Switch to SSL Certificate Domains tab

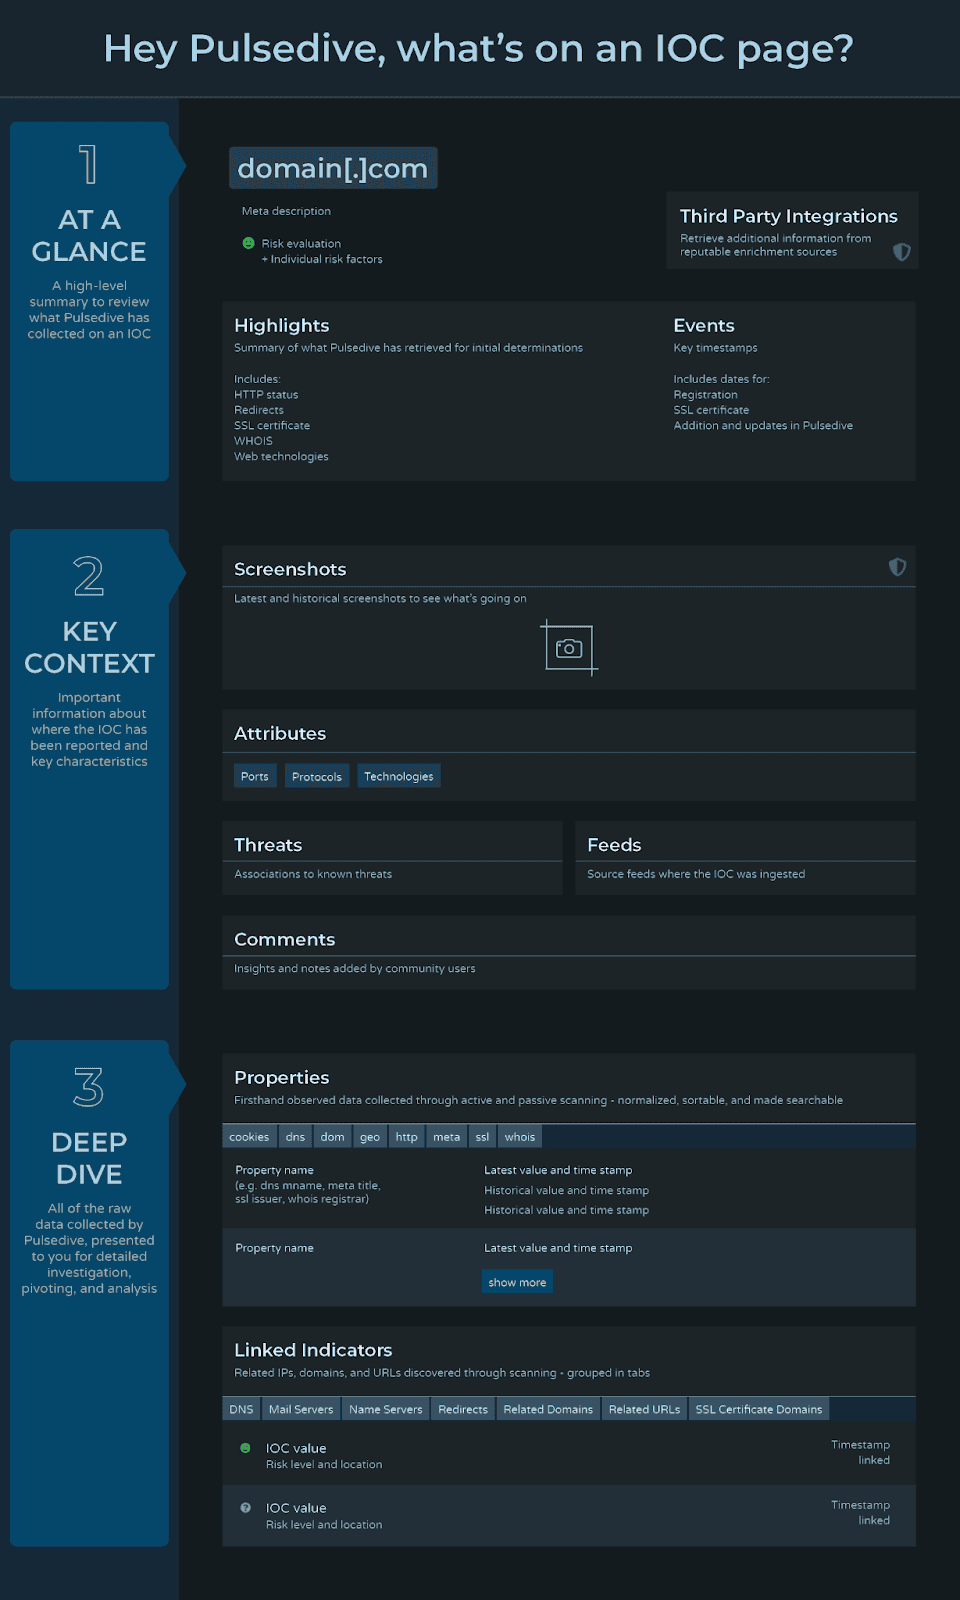pyautogui.click(x=759, y=1409)
